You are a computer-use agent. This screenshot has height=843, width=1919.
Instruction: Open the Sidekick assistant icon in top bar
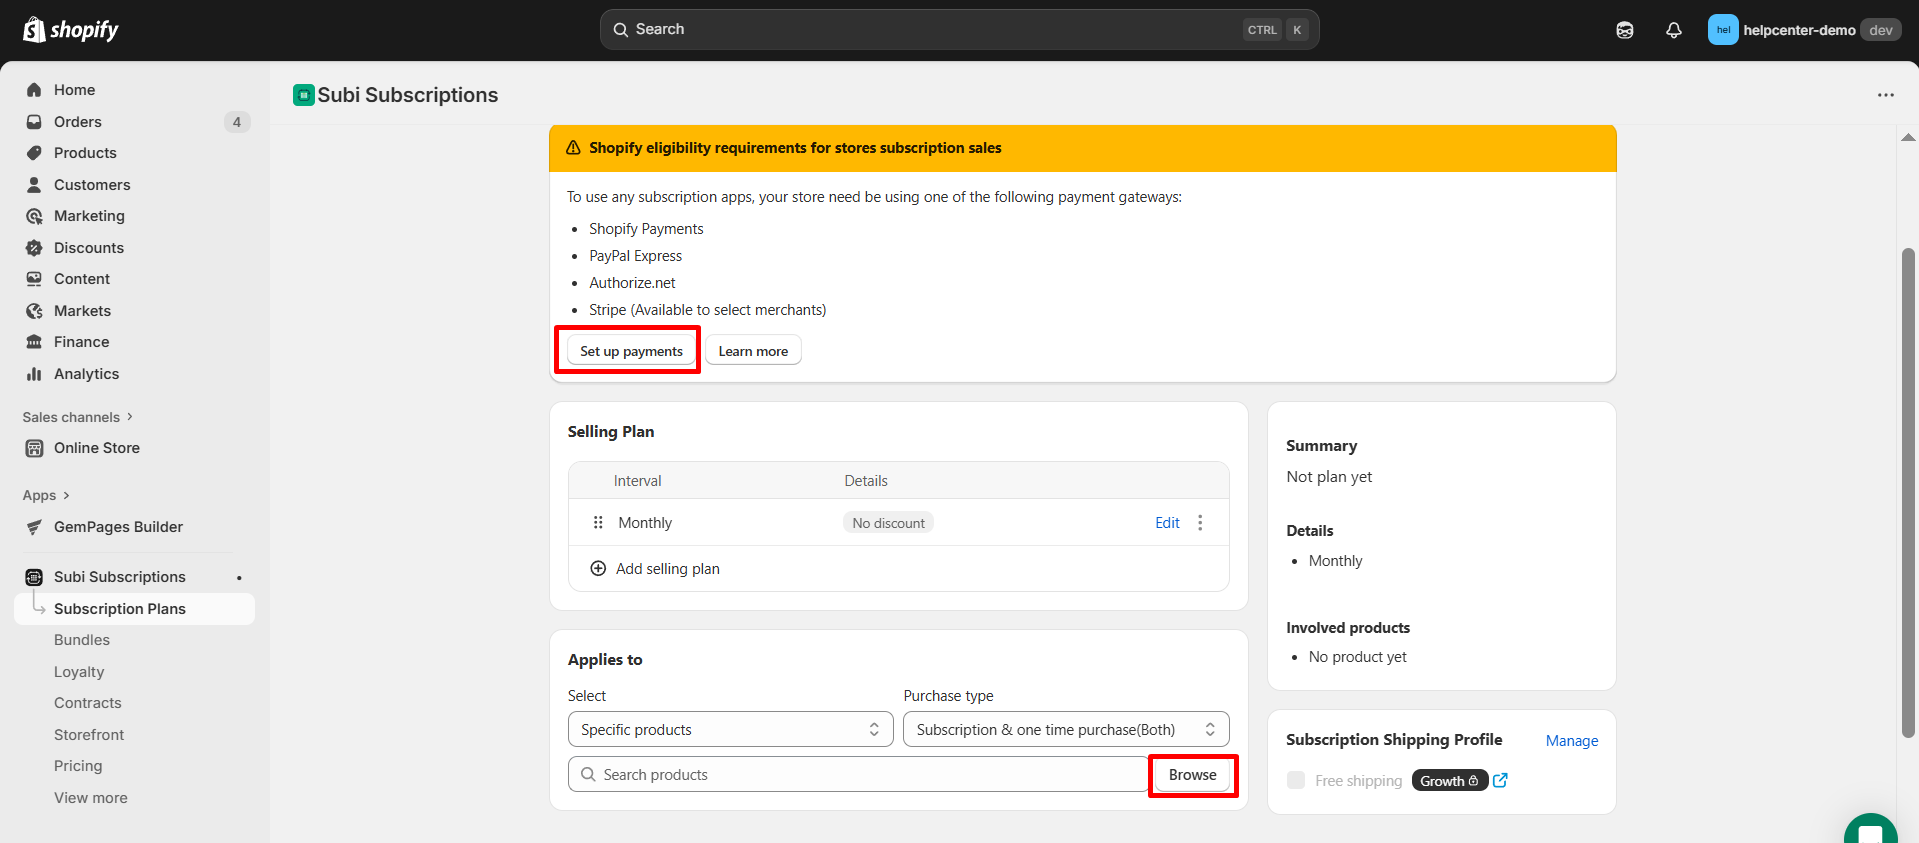(x=1625, y=30)
